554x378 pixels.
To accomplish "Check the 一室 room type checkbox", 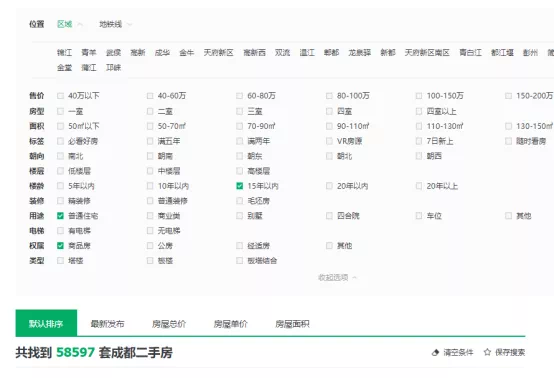I will [60, 111].
